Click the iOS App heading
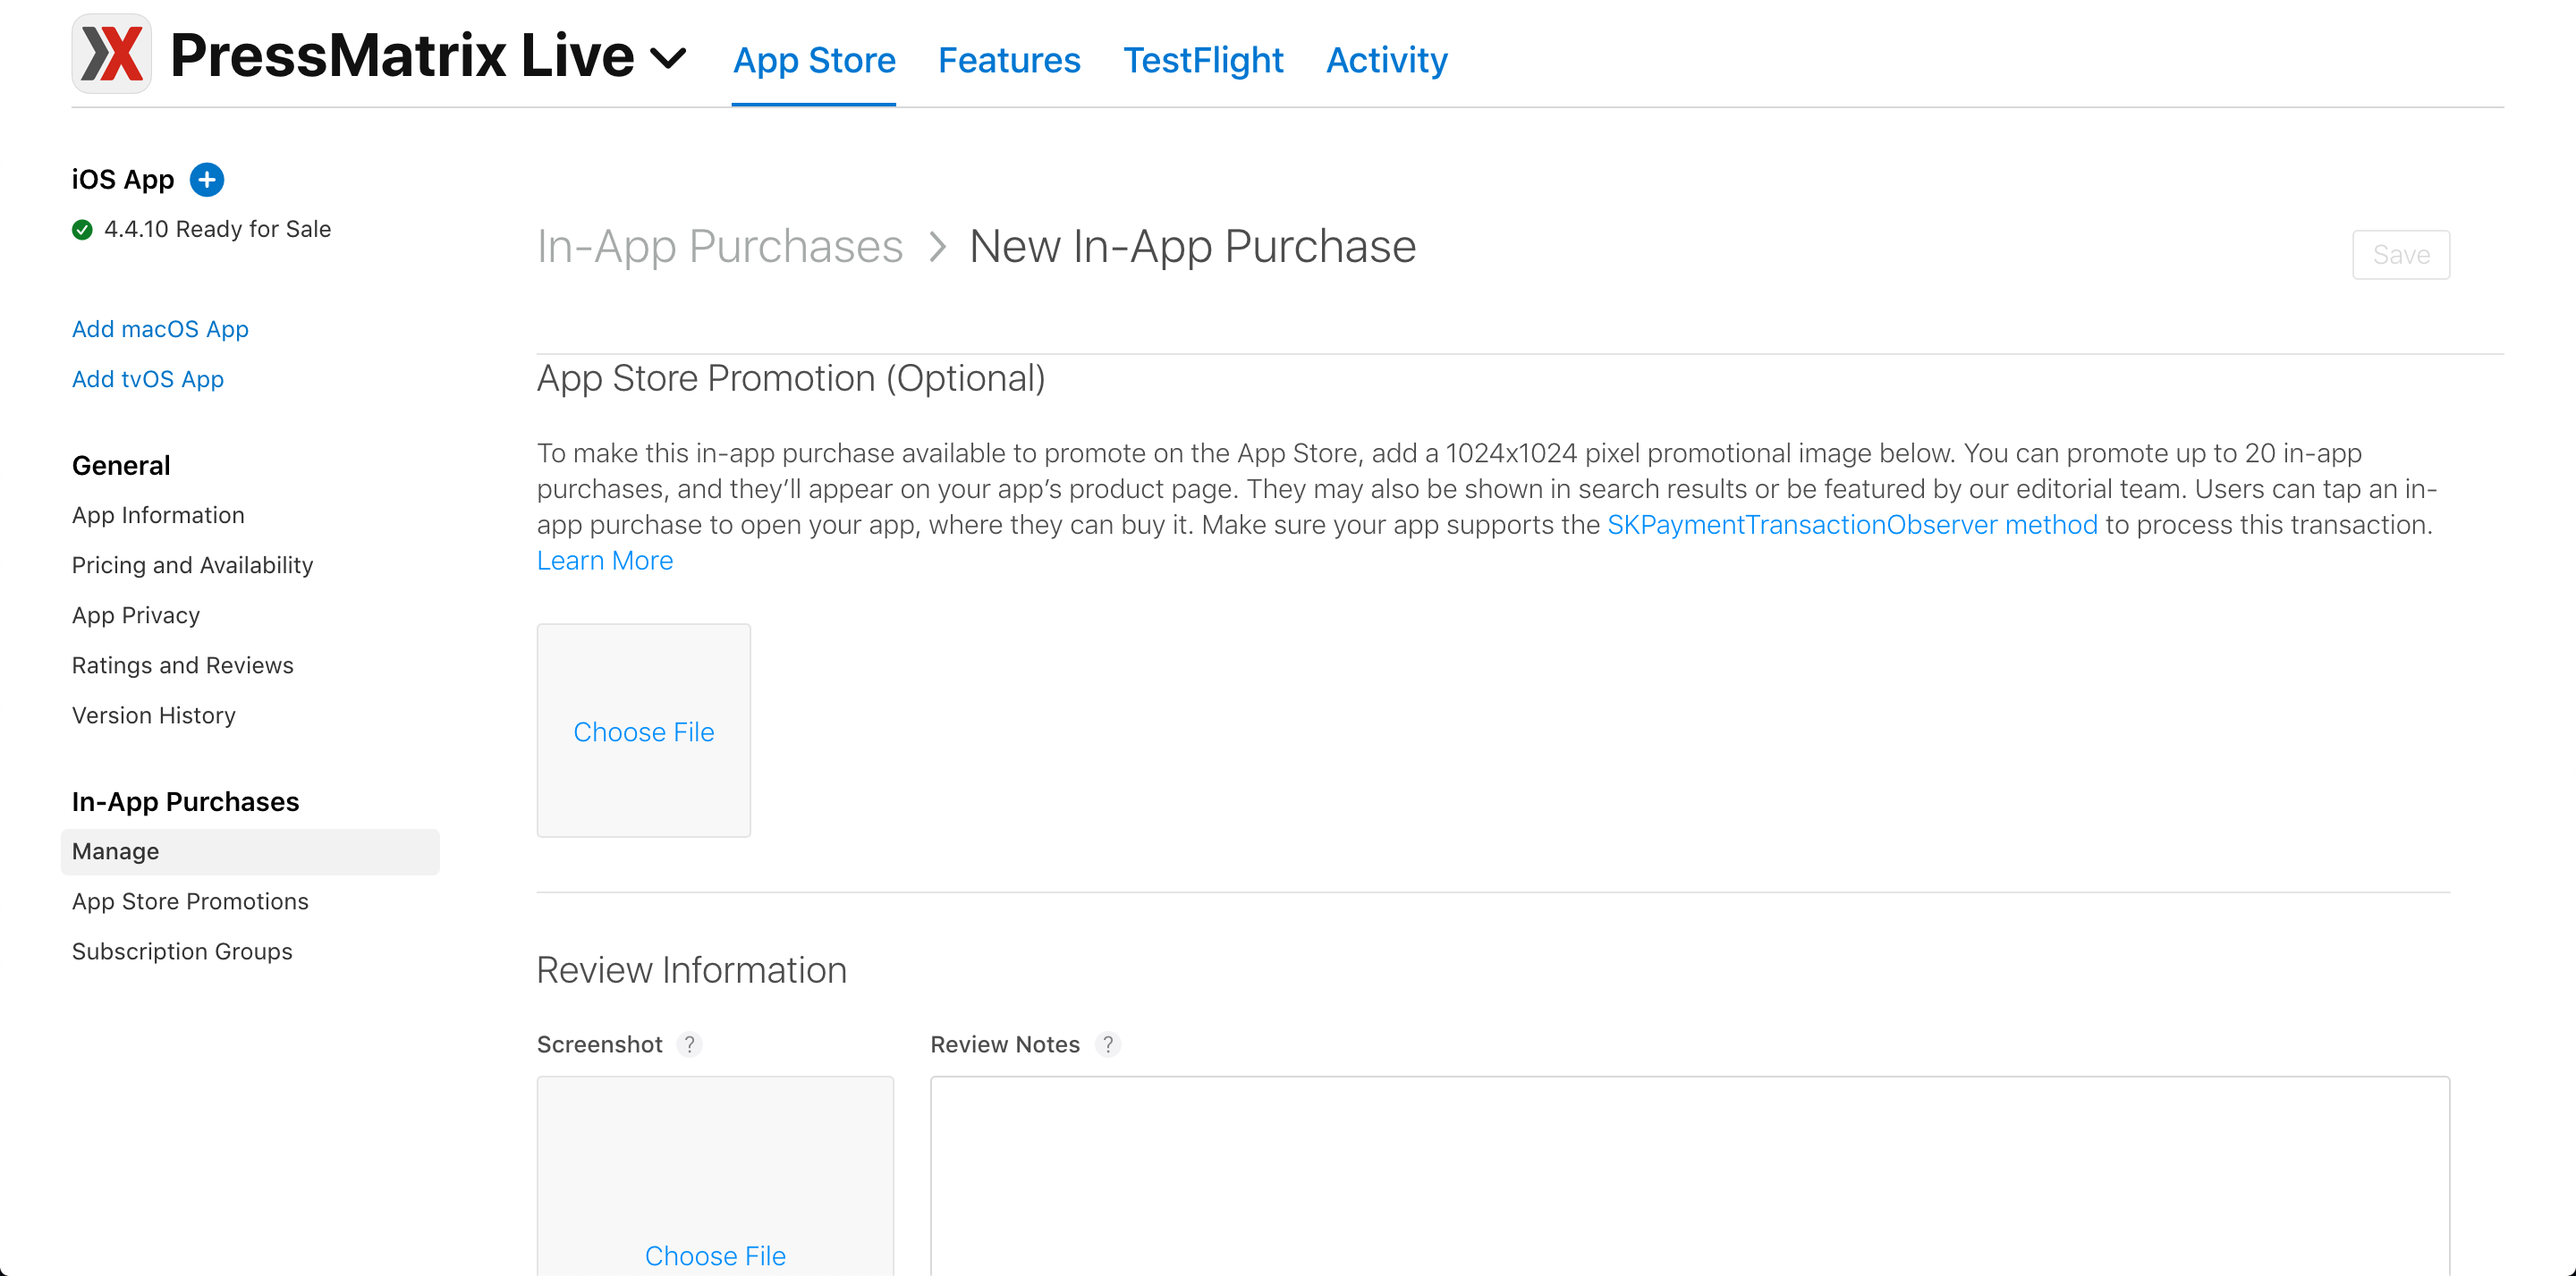This screenshot has height=1276, width=2576. (x=123, y=180)
